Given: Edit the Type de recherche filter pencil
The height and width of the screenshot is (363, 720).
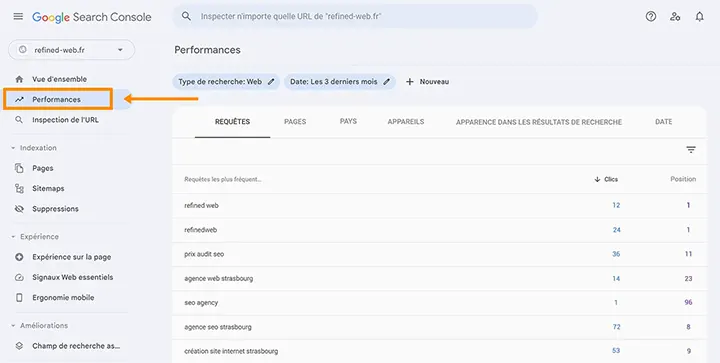Looking at the screenshot, I should click(x=271, y=82).
